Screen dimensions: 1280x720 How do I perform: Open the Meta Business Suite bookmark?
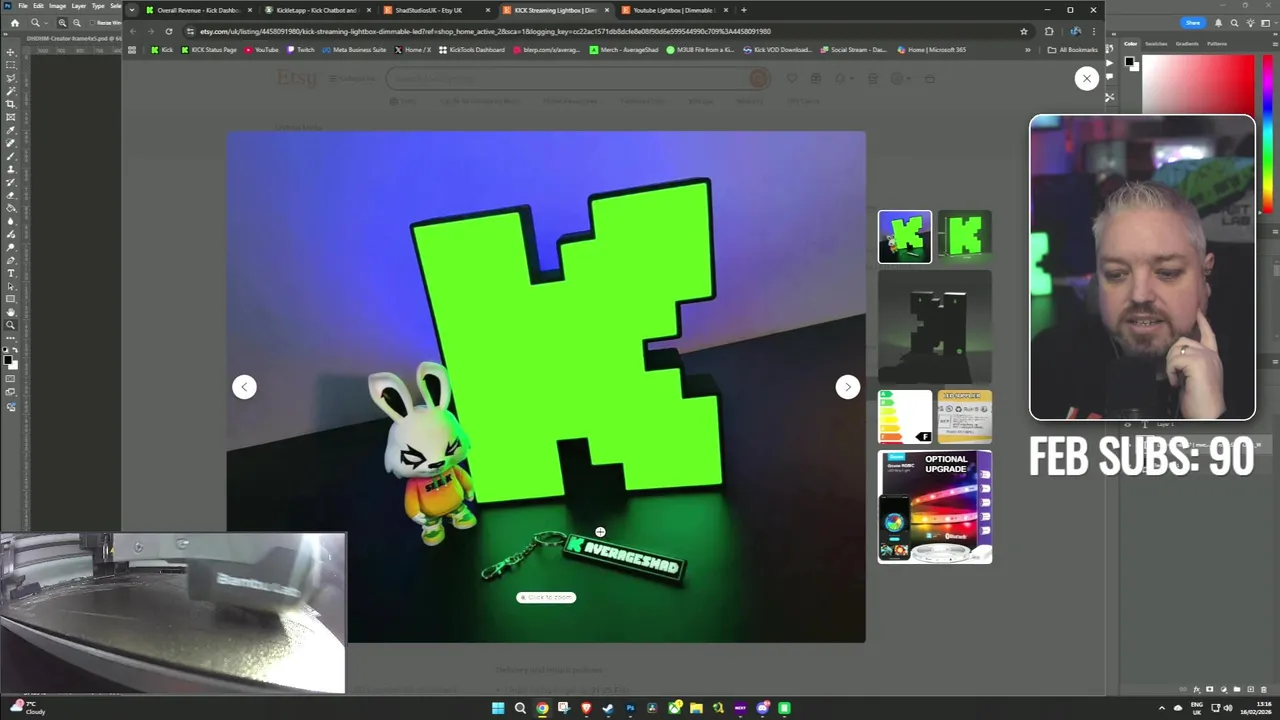(x=355, y=49)
